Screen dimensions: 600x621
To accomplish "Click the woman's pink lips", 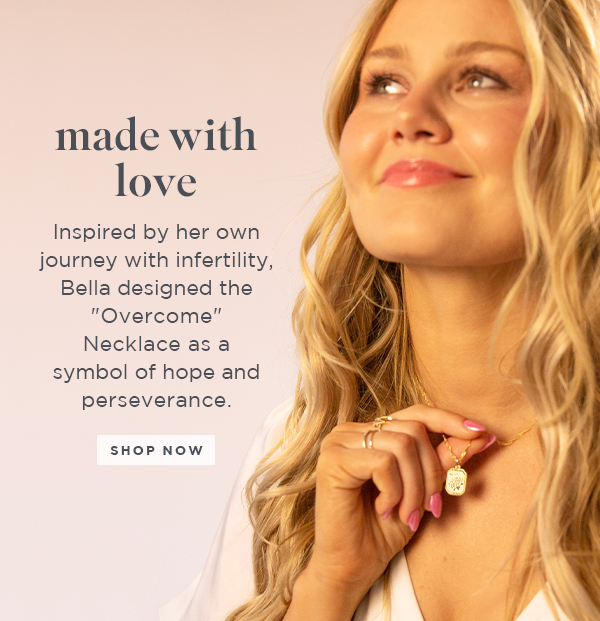I will [422, 173].
